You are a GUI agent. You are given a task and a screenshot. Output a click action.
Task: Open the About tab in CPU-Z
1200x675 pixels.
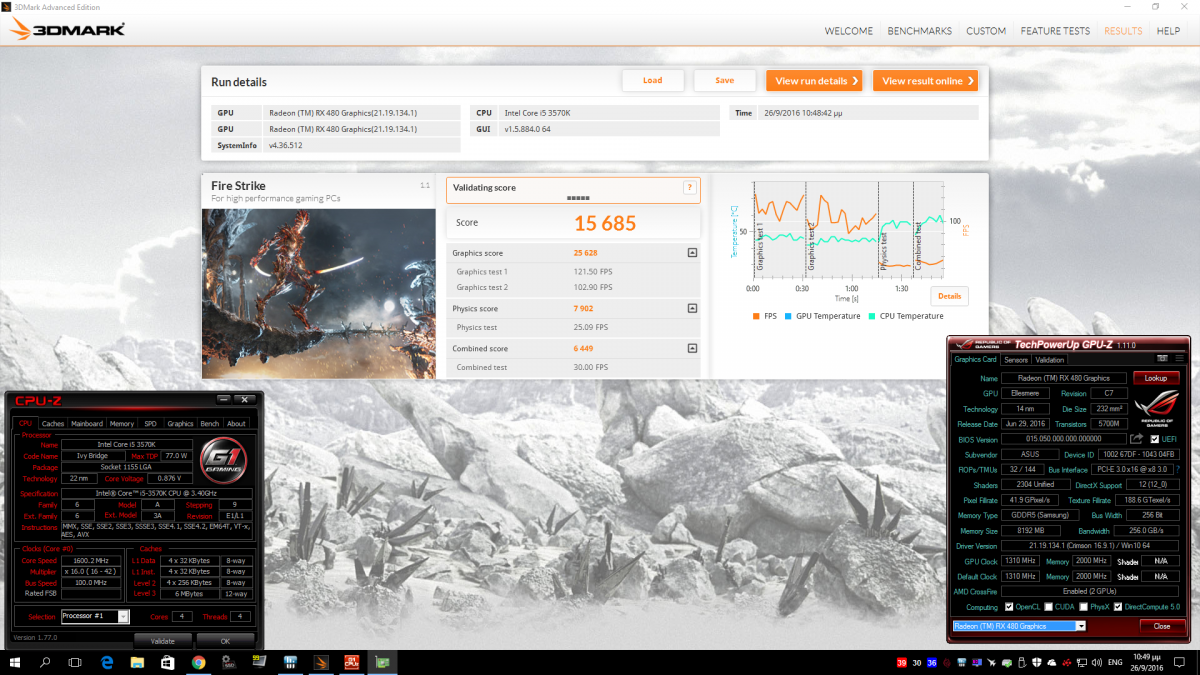pos(236,424)
